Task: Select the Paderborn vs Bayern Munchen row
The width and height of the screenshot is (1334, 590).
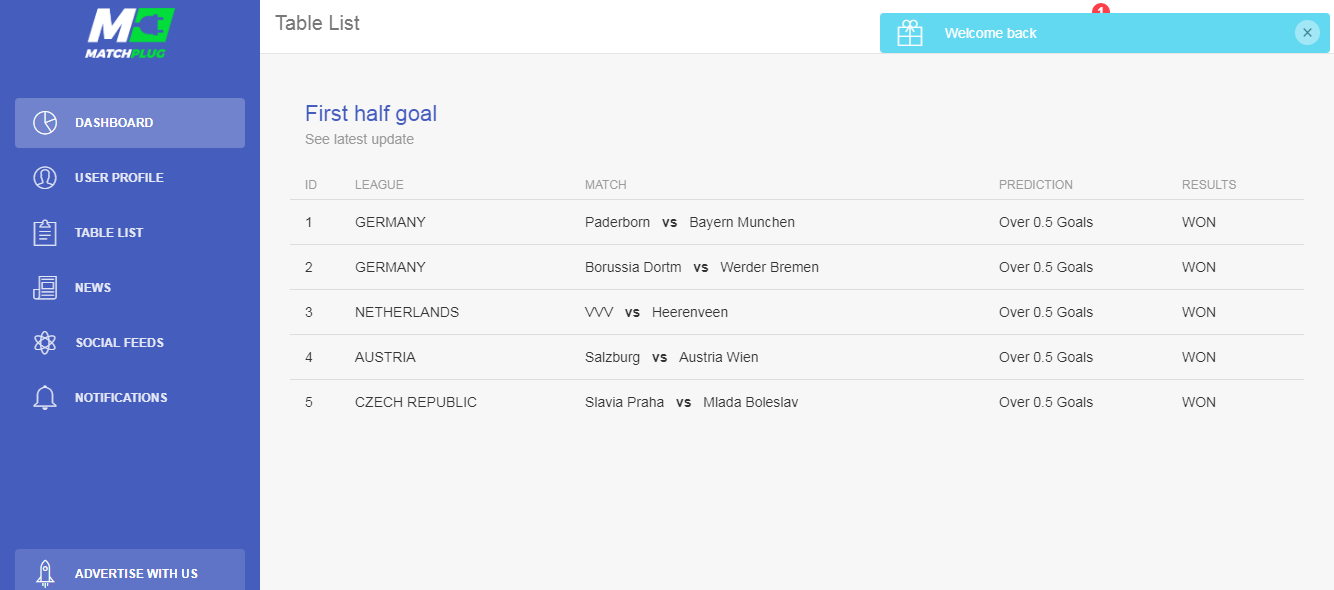Action: 690,222
